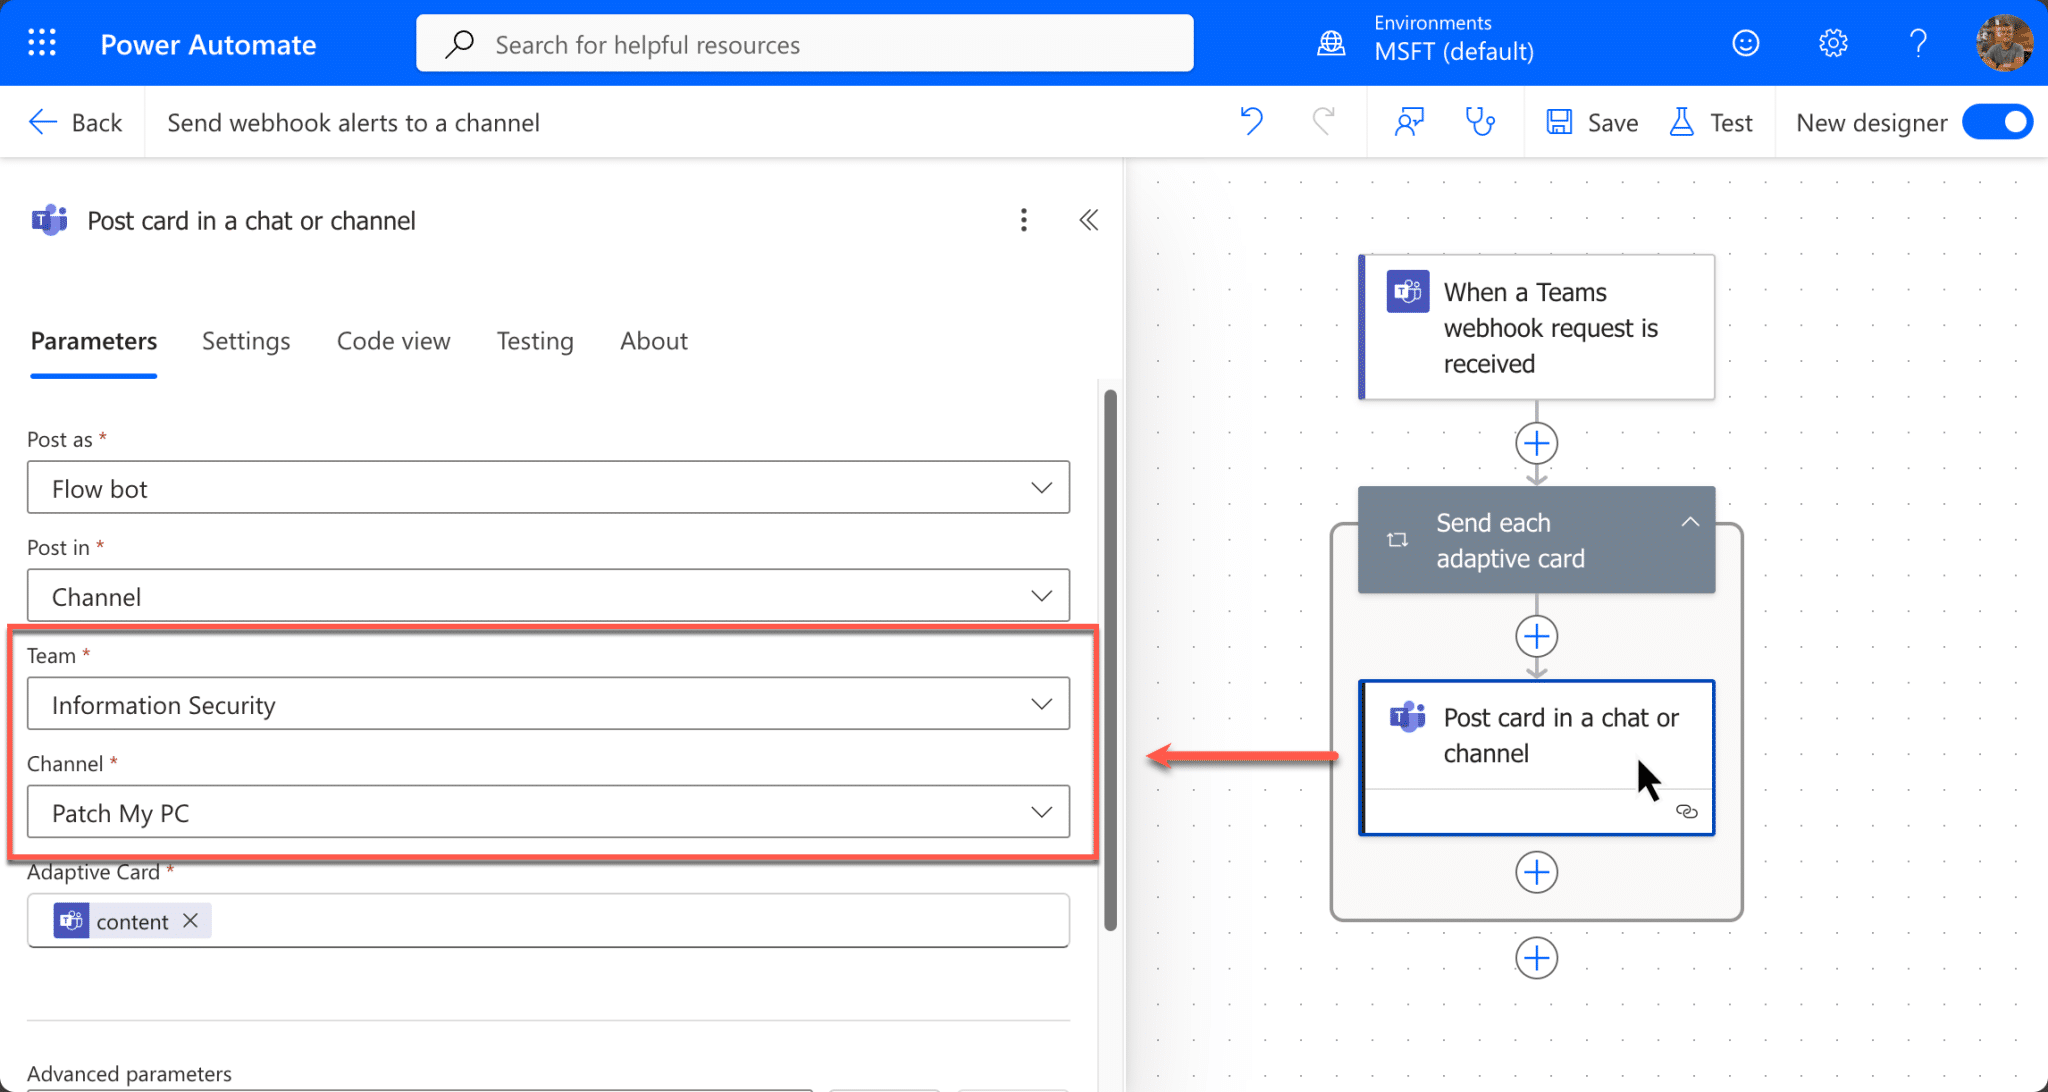
Task: Collapse the Send each adaptive card loop
Action: coord(1690,521)
